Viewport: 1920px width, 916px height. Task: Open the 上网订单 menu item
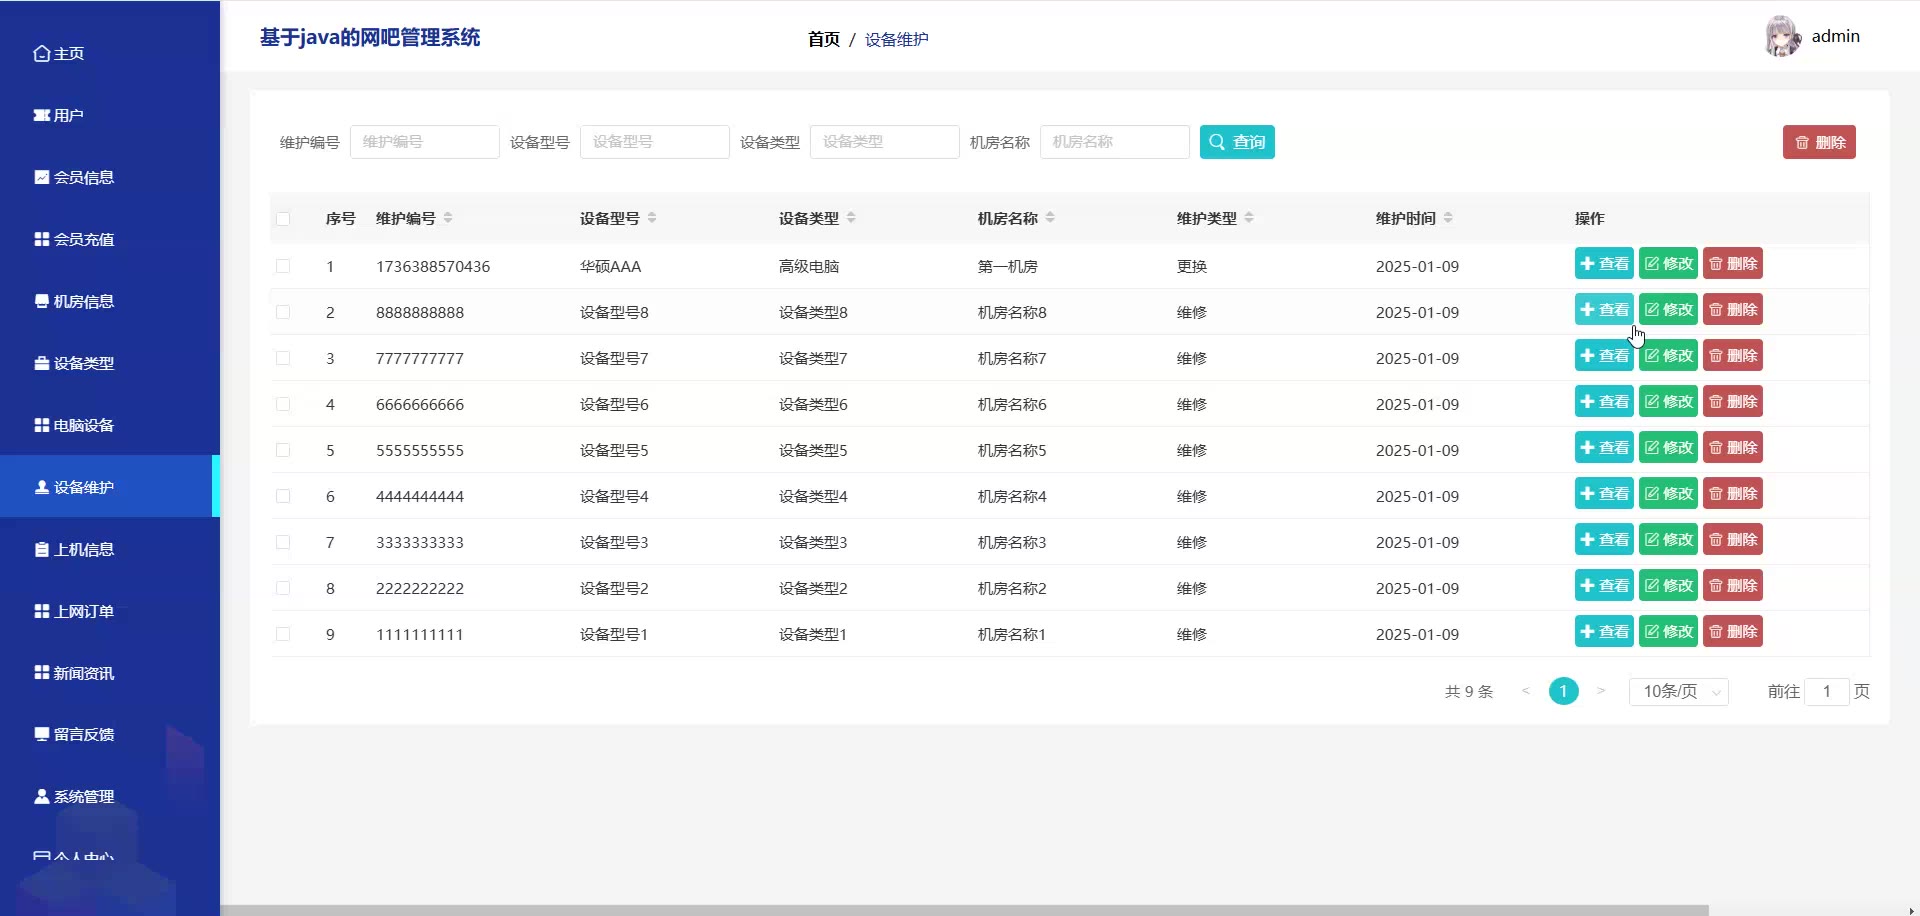110,612
